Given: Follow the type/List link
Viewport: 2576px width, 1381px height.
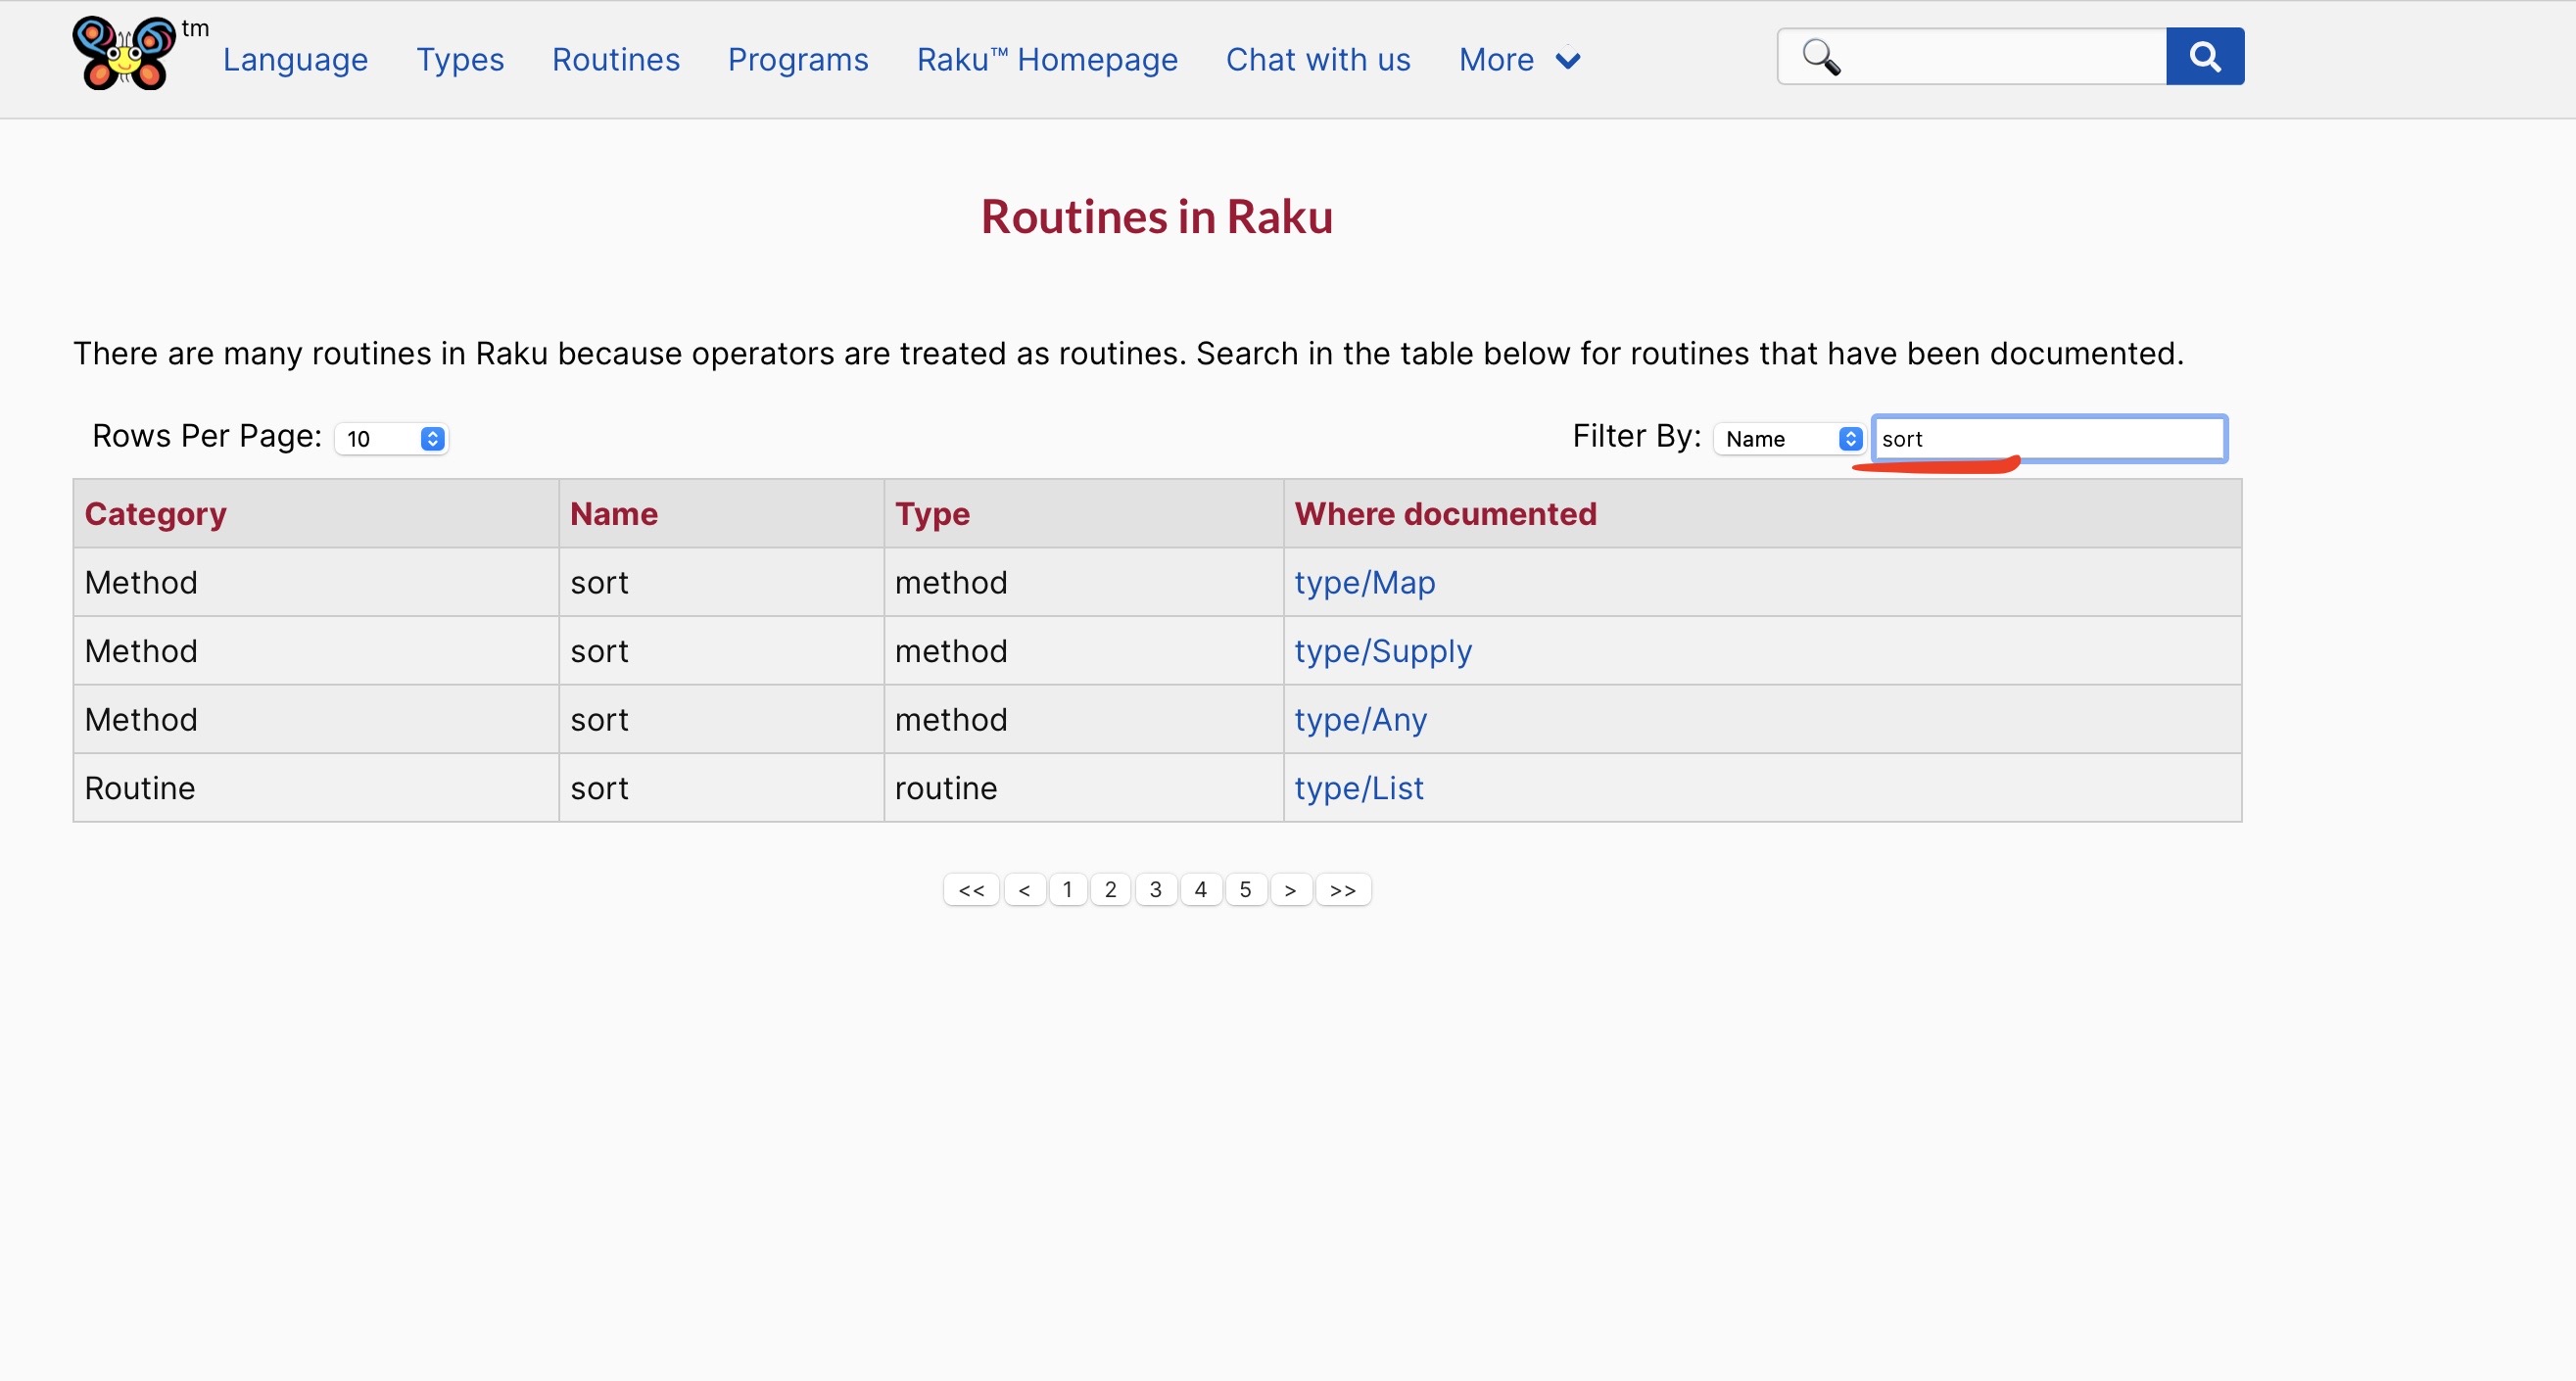Looking at the screenshot, I should pyautogui.click(x=1358, y=788).
